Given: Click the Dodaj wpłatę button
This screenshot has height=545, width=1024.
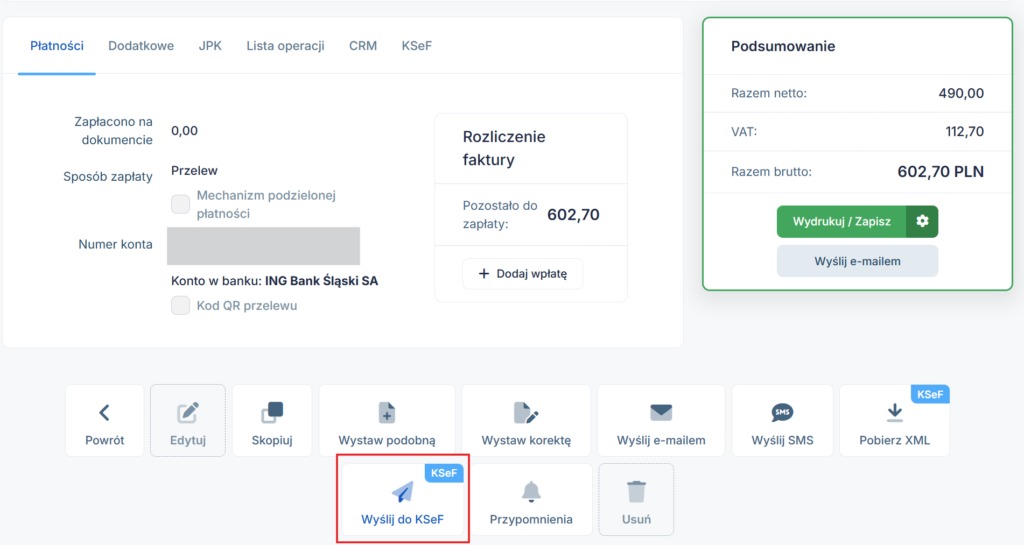Looking at the screenshot, I should (522, 274).
